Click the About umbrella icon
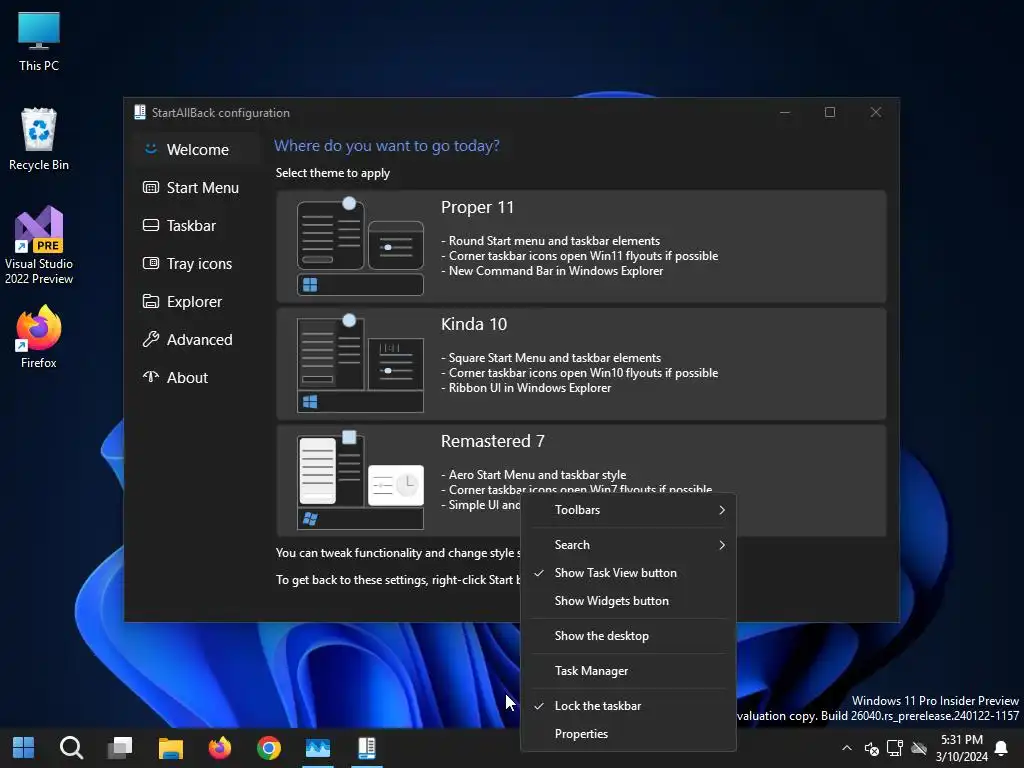Screen dimensions: 1024x768 click(x=151, y=377)
